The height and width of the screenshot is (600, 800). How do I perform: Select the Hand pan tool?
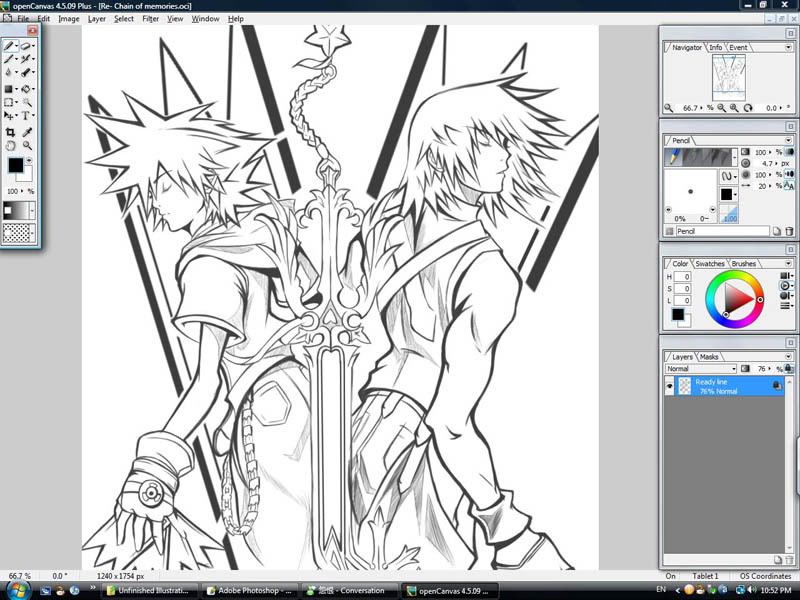[10, 145]
